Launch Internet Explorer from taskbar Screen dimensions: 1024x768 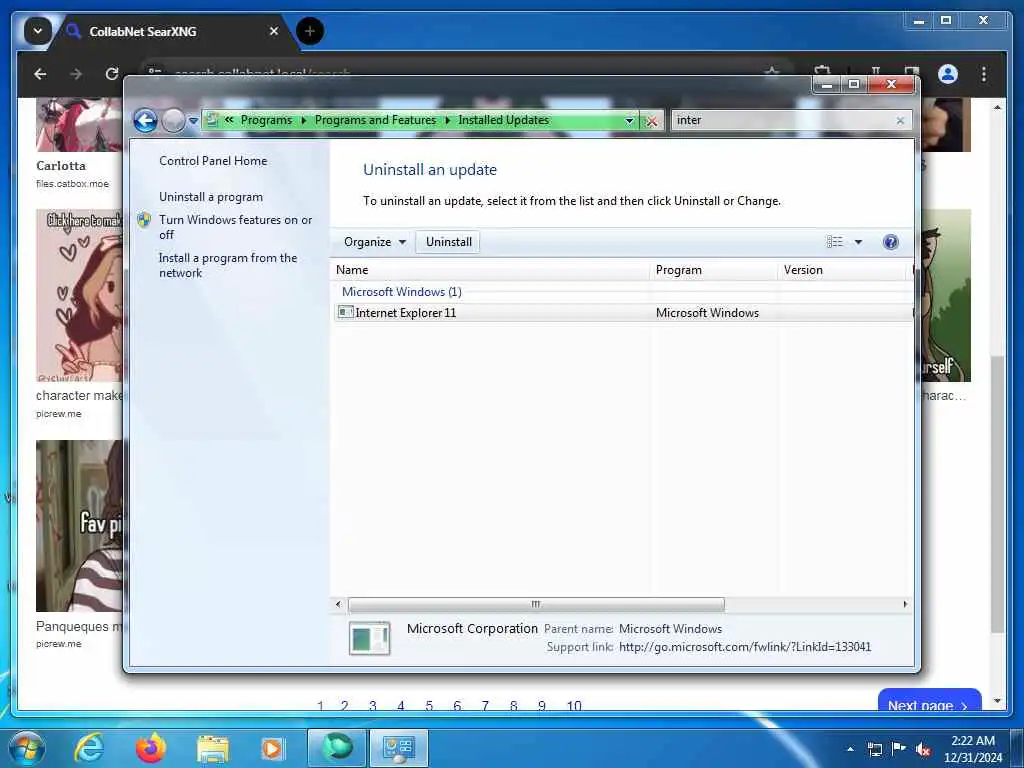pyautogui.click(x=89, y=748)
